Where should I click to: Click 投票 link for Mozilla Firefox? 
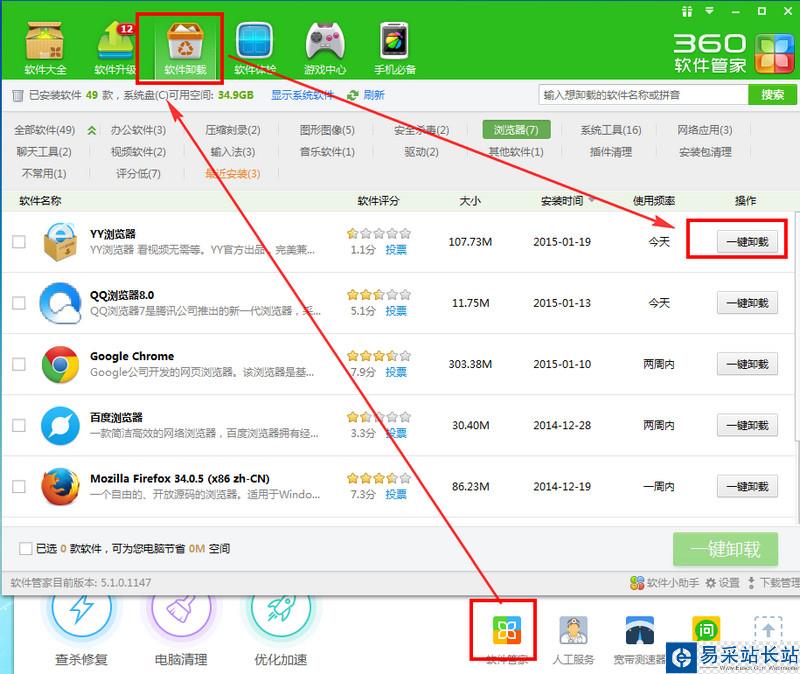[396, 494]
